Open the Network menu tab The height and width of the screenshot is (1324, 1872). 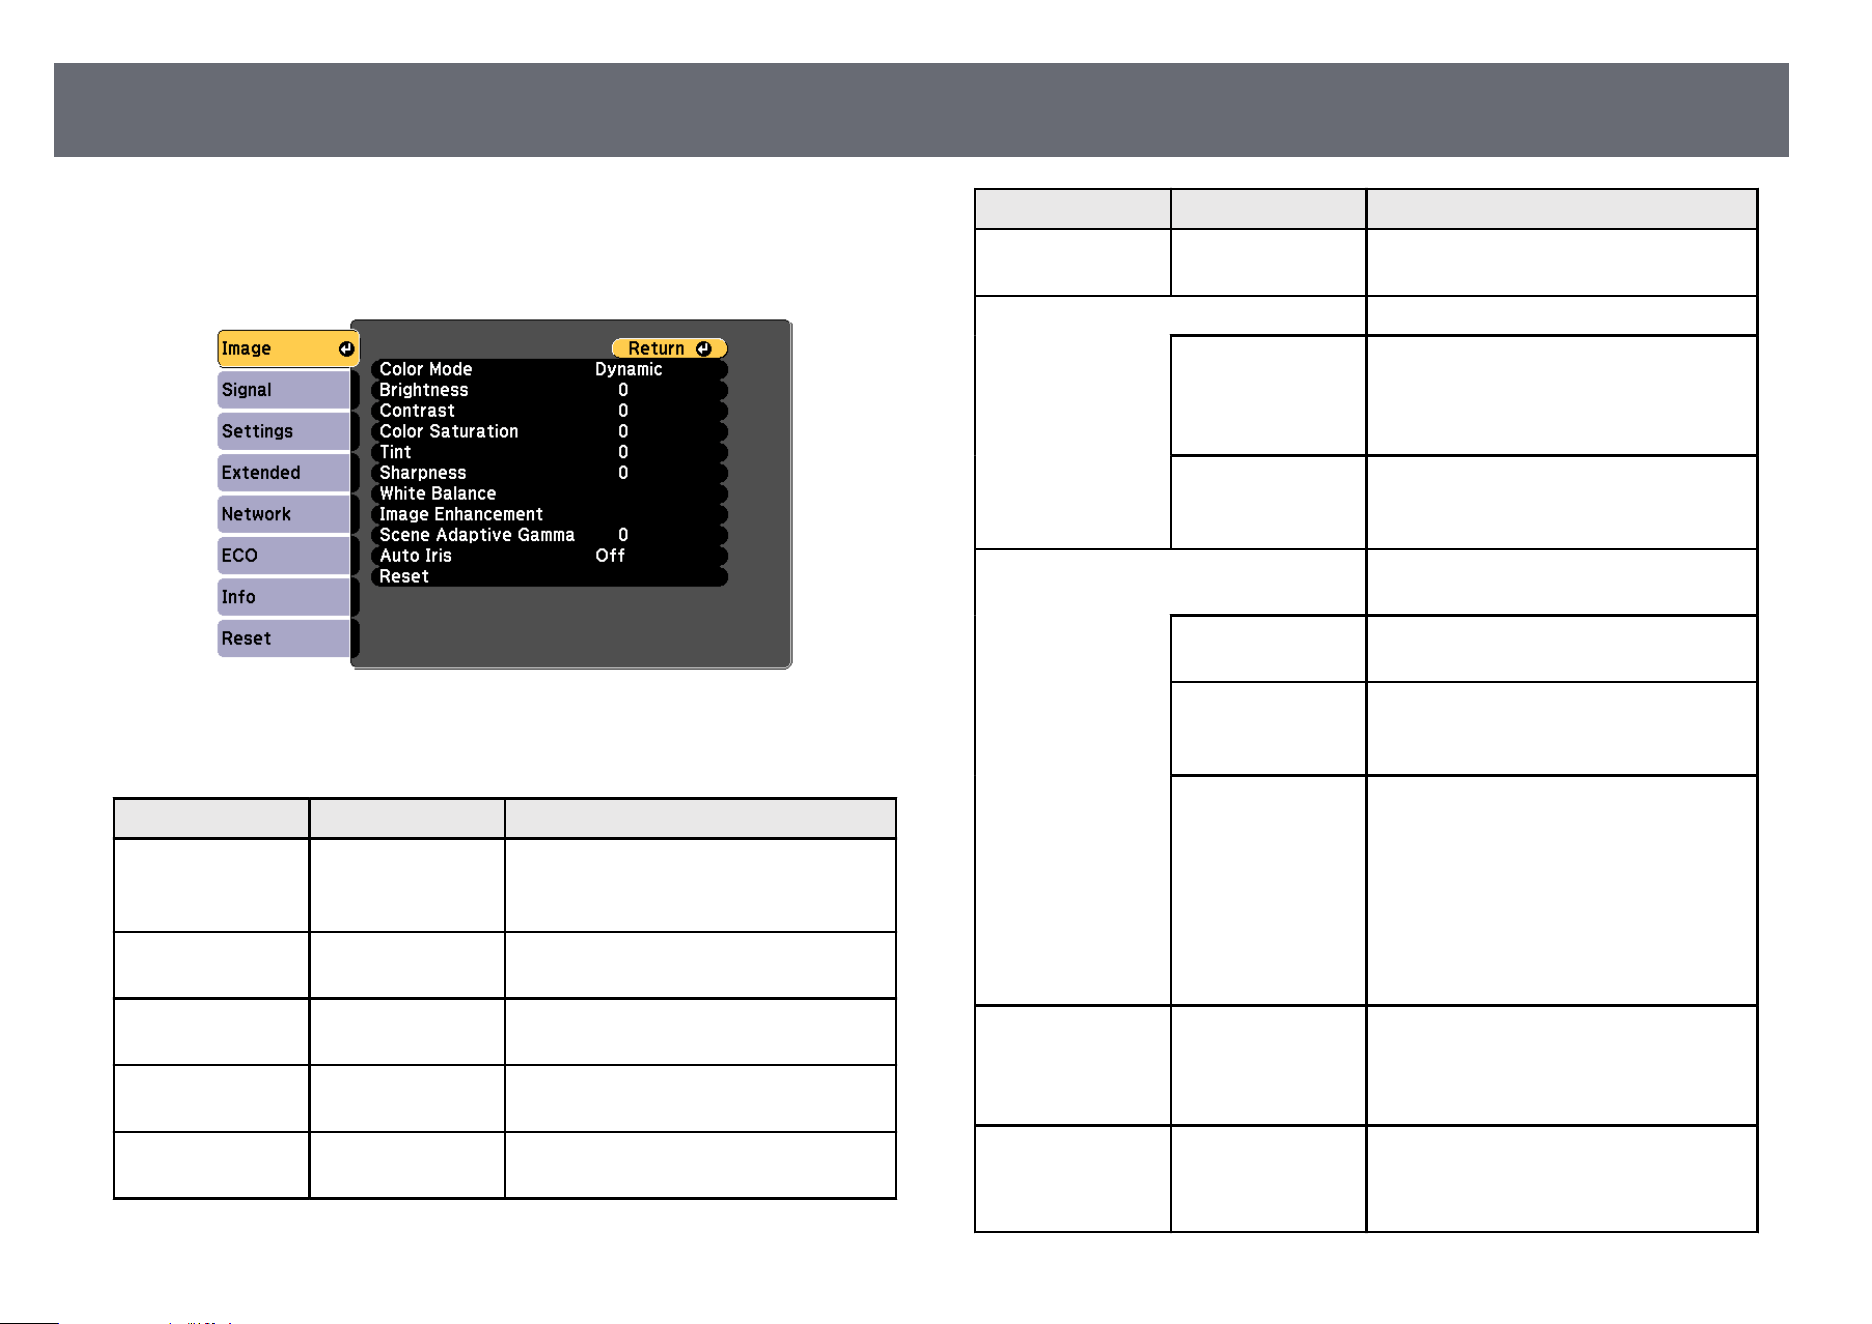pyautogui.click(x=284, y=514)
